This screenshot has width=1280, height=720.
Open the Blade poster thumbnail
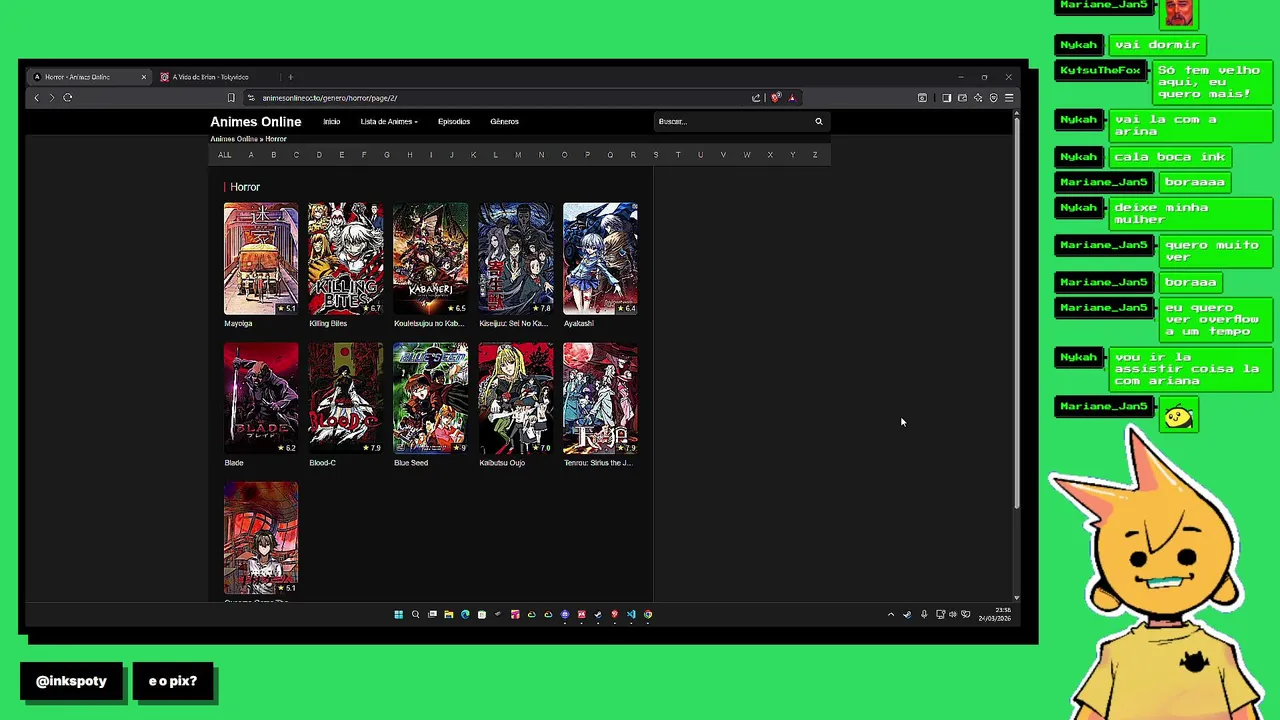pos(261,398)
